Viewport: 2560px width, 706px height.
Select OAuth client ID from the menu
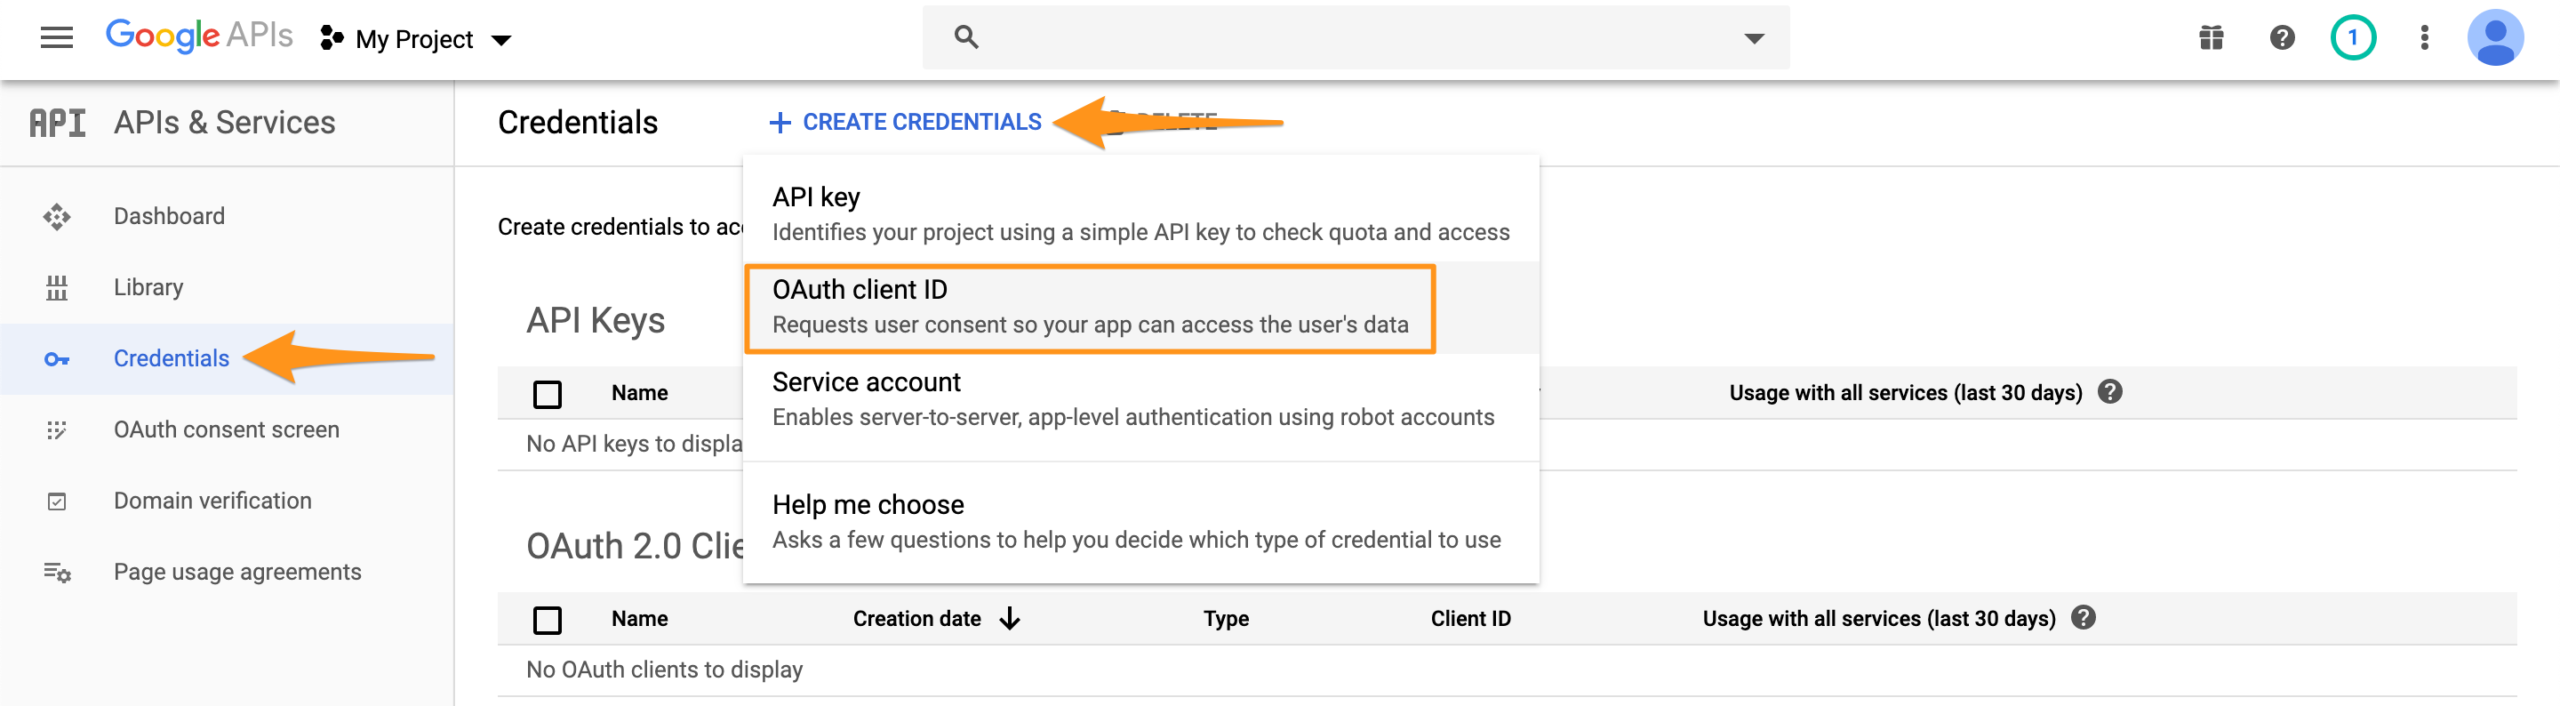pyautogui.click(x=1089, y=307)
